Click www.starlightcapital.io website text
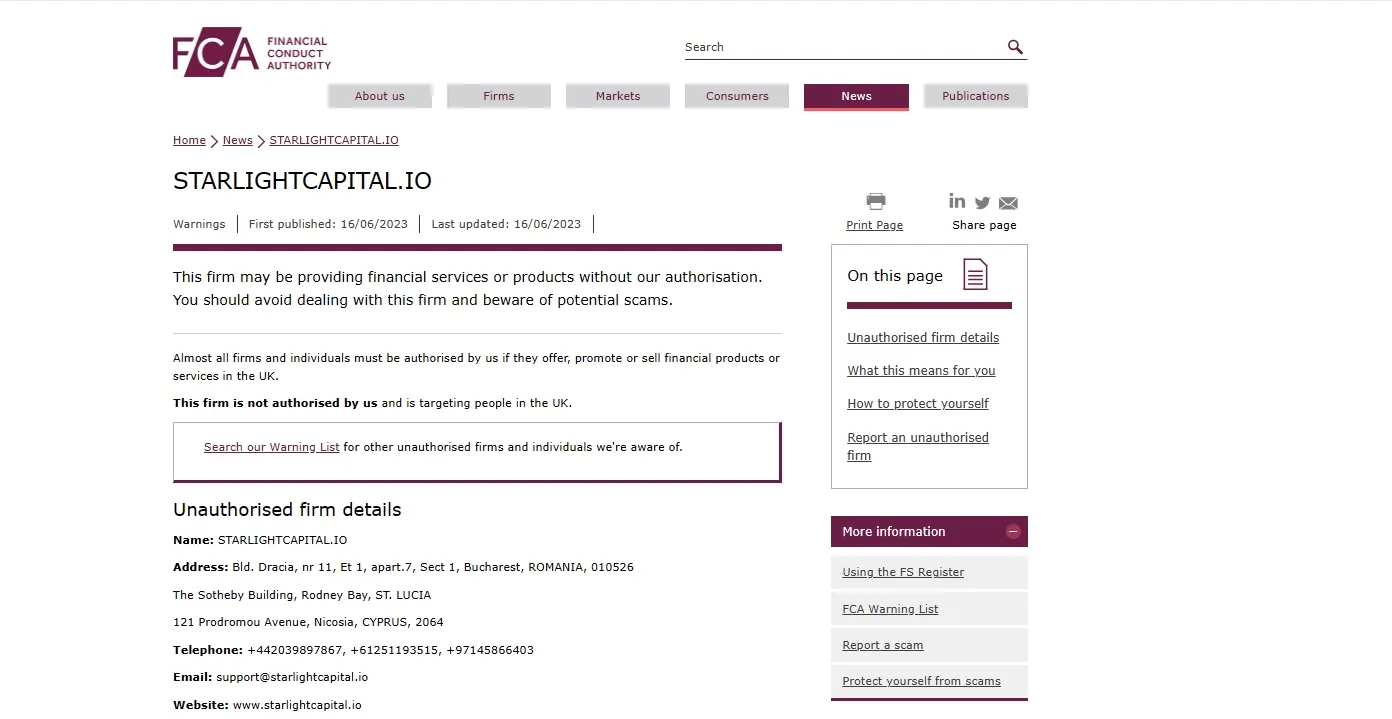Image resolution: width=1392 pixels, height=719 pixels. (x=297, y=705)
